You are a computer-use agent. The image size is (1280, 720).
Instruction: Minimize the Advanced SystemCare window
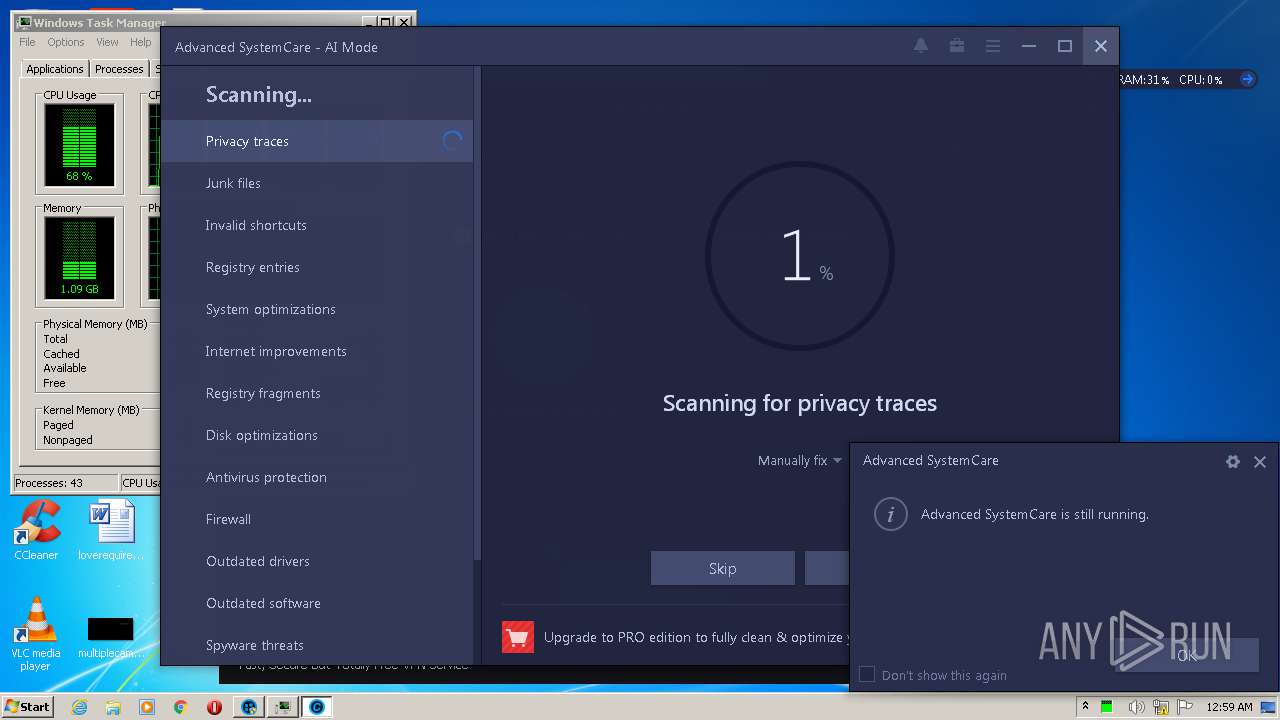1028,46
